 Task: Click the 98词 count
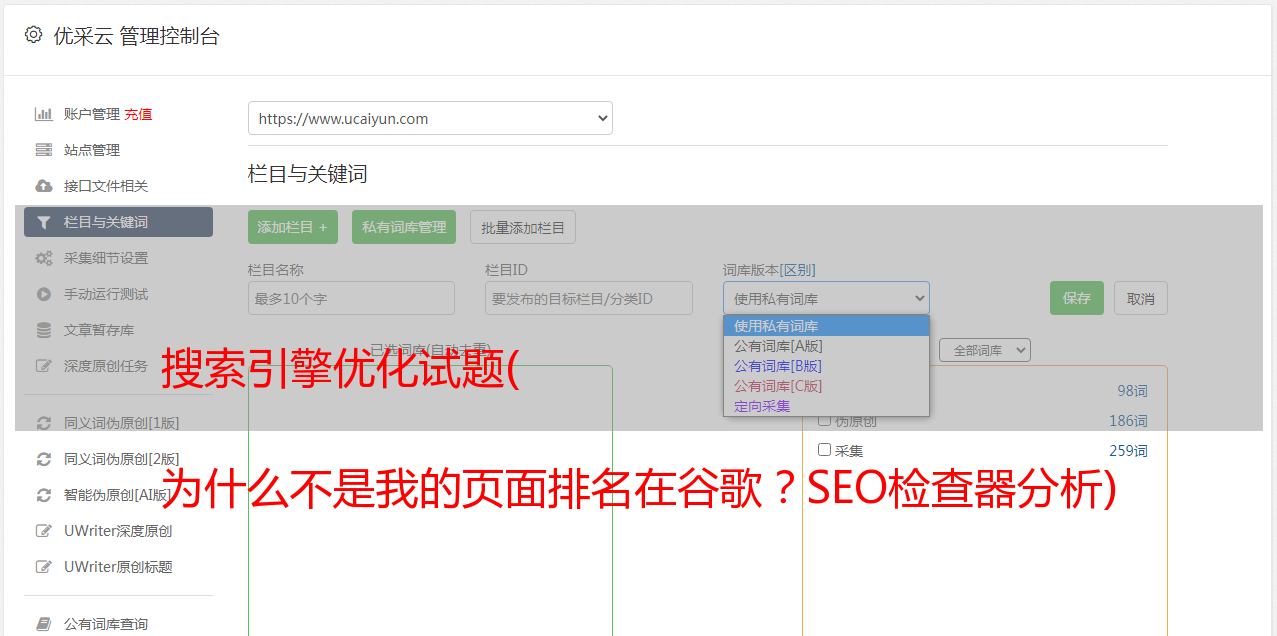1132,391
